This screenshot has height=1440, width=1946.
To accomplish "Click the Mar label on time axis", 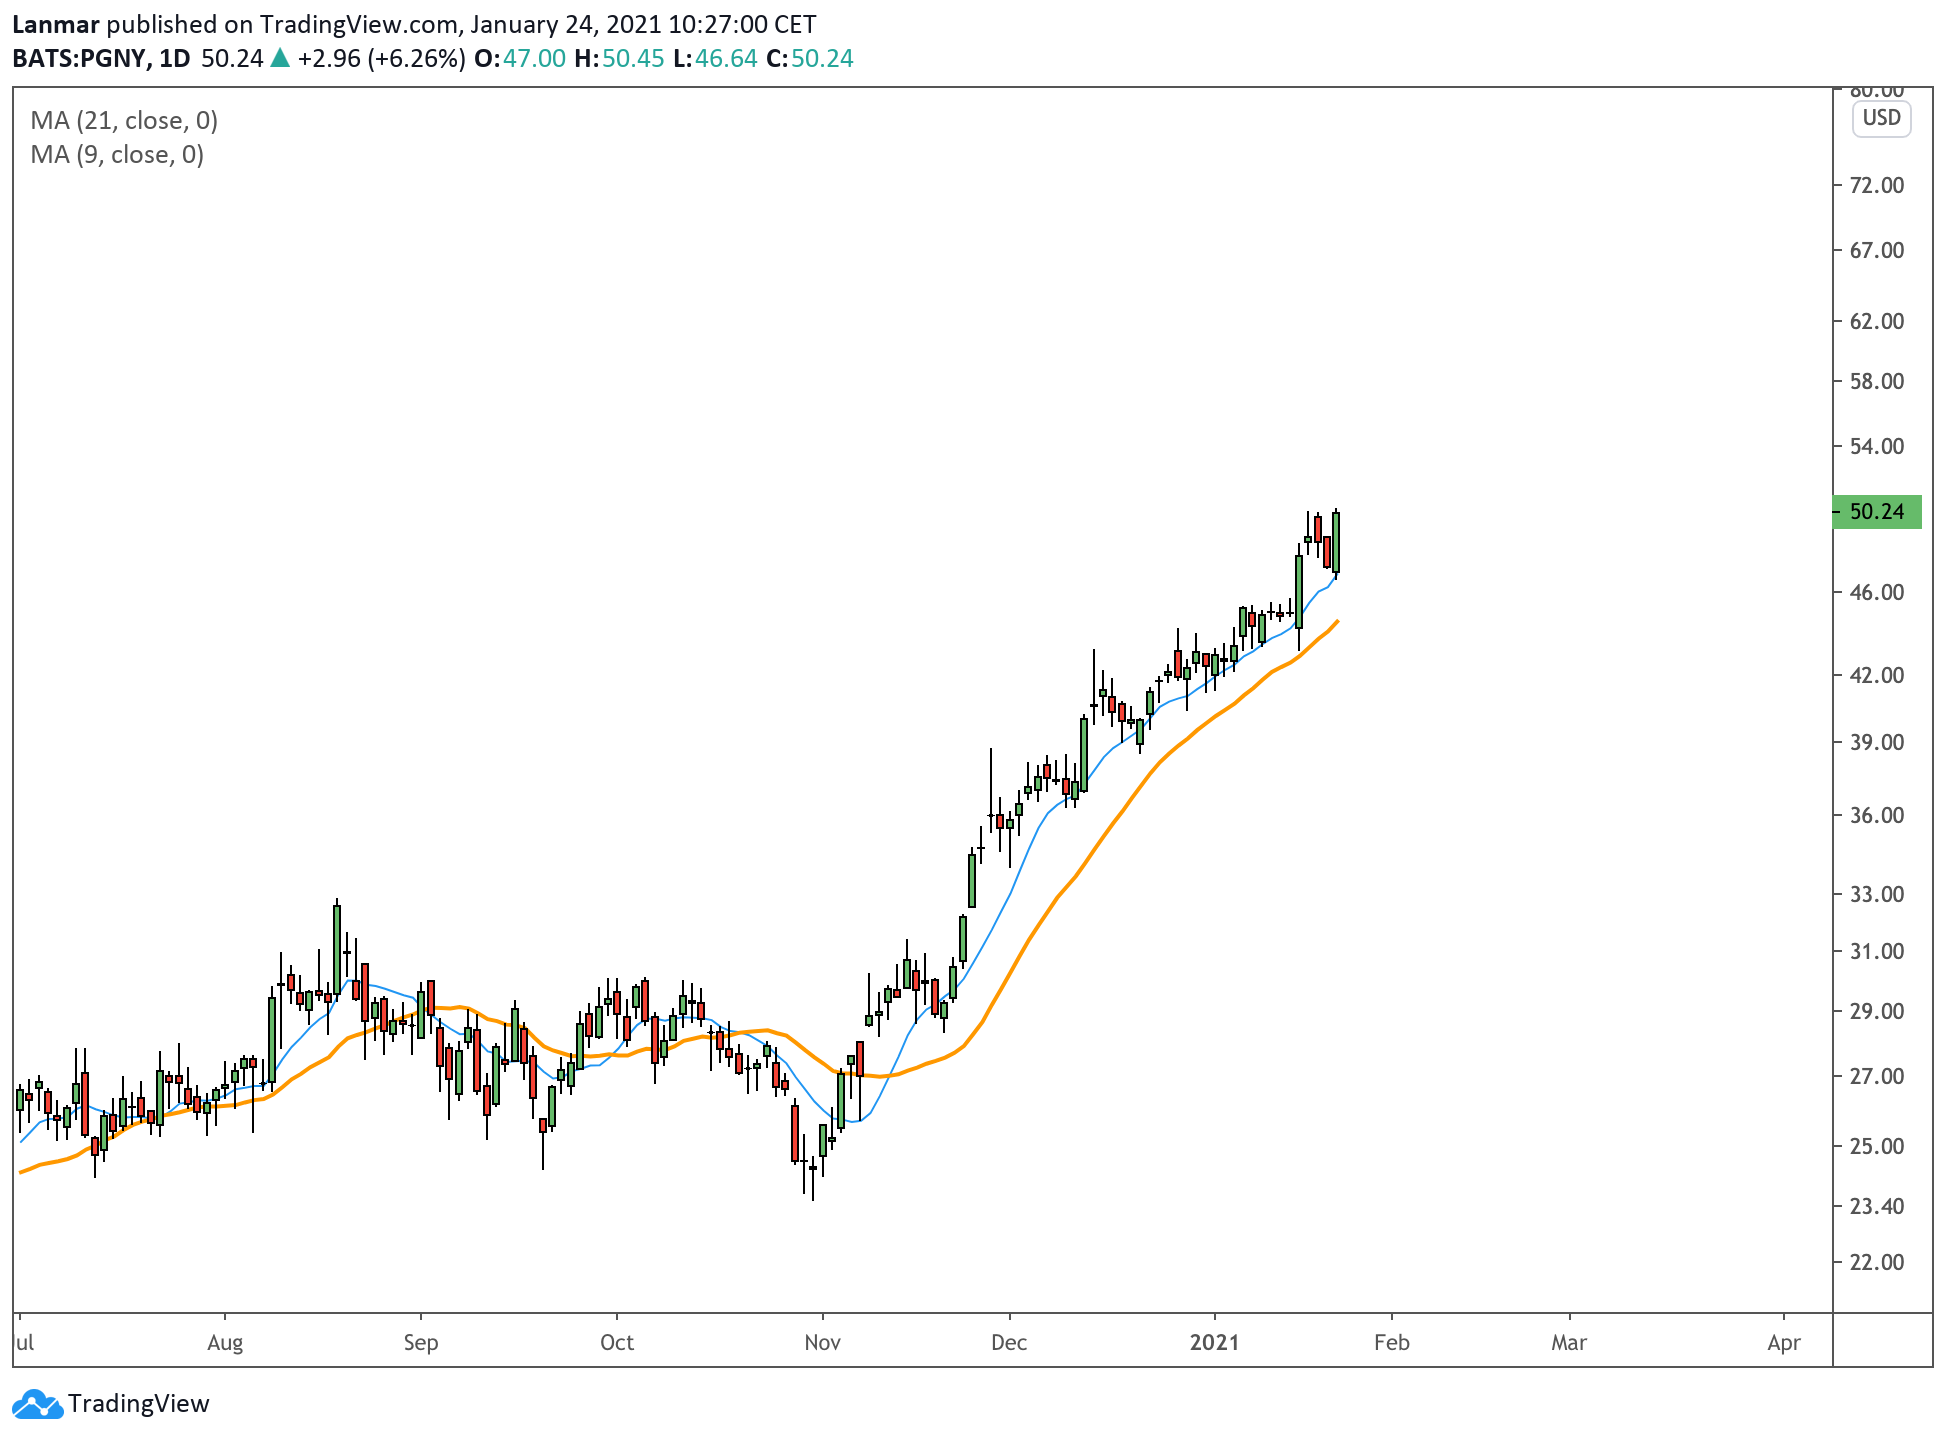I will coord(1569,1342).
